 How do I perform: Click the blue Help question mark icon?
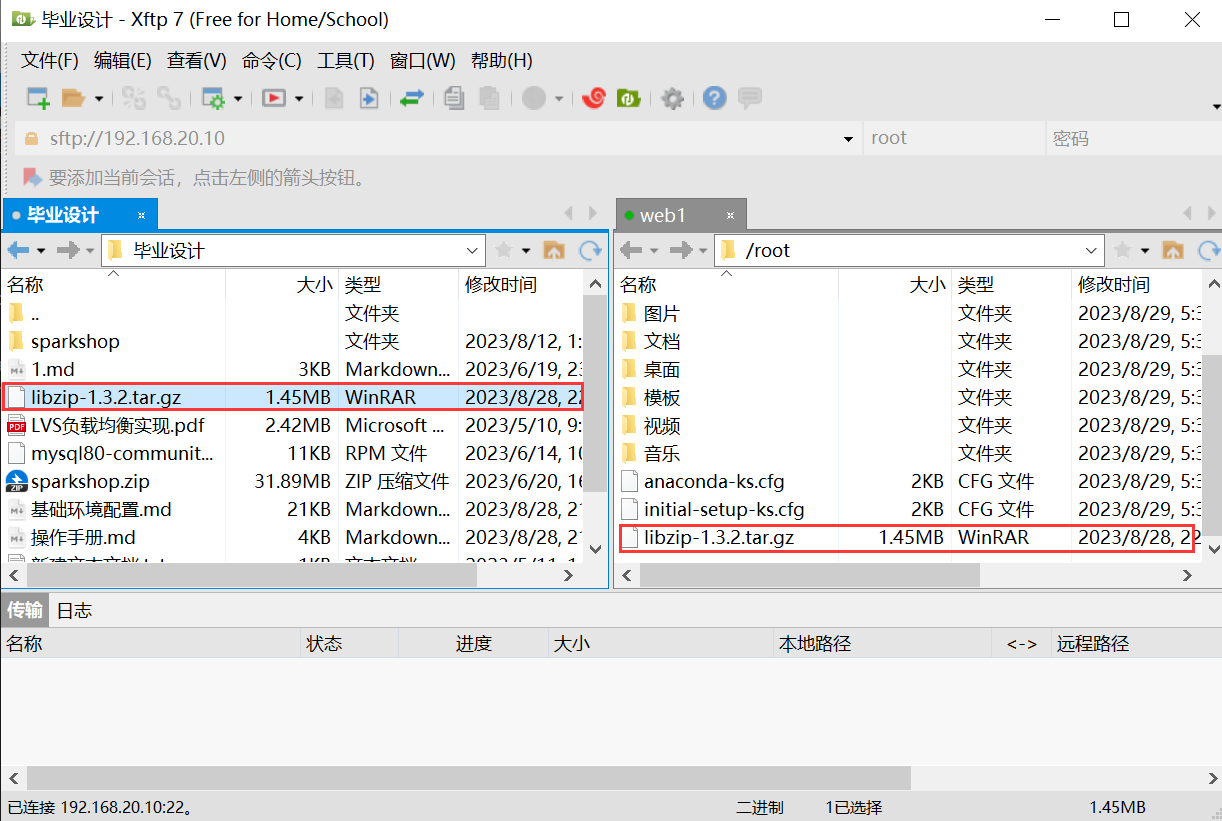click(x=714, y=98)
